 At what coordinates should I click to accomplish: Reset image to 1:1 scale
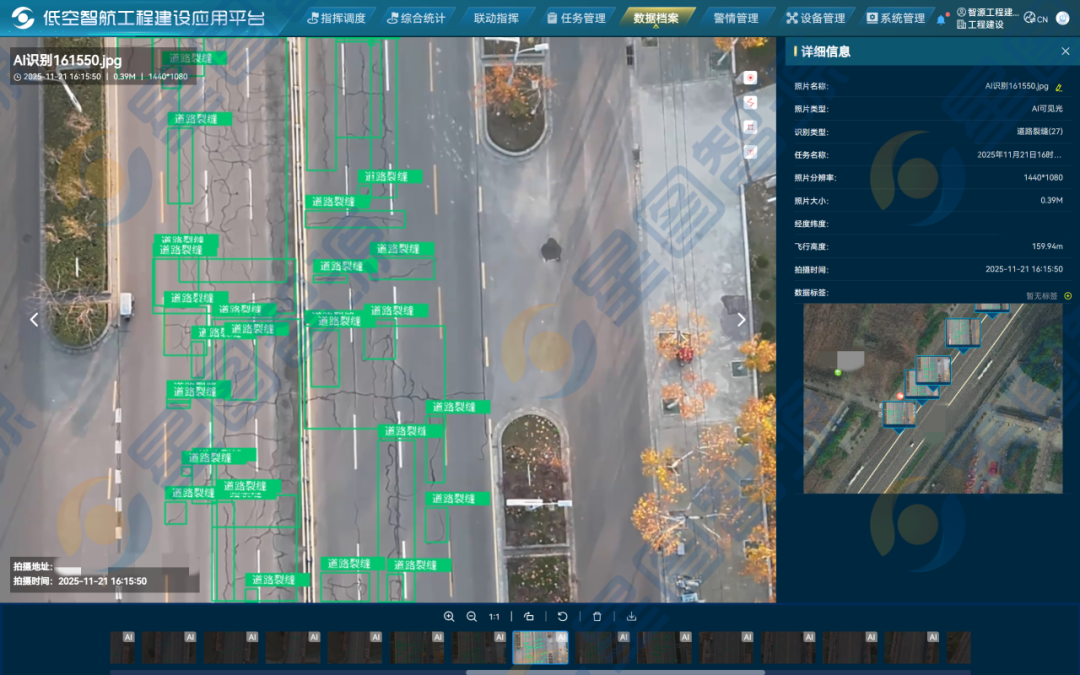click(495, 617)
